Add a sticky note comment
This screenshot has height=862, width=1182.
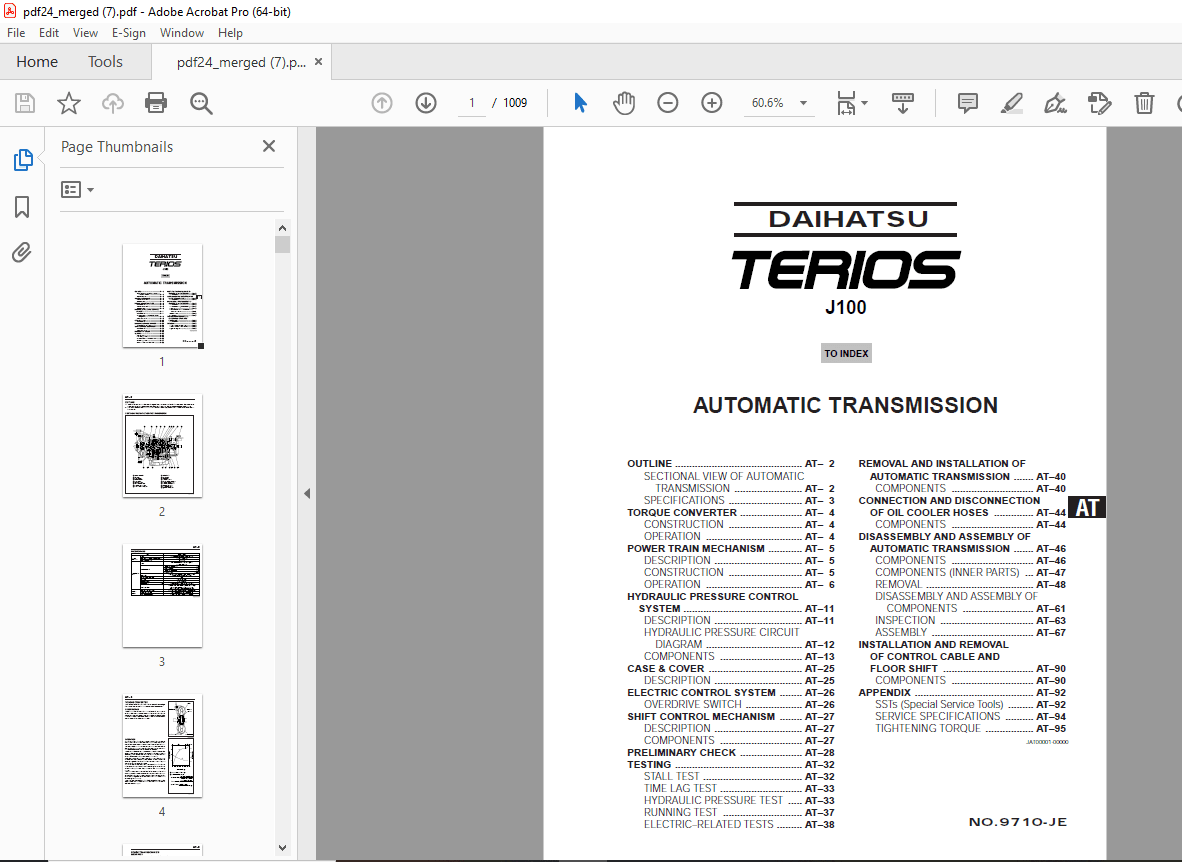click(966, 102)
